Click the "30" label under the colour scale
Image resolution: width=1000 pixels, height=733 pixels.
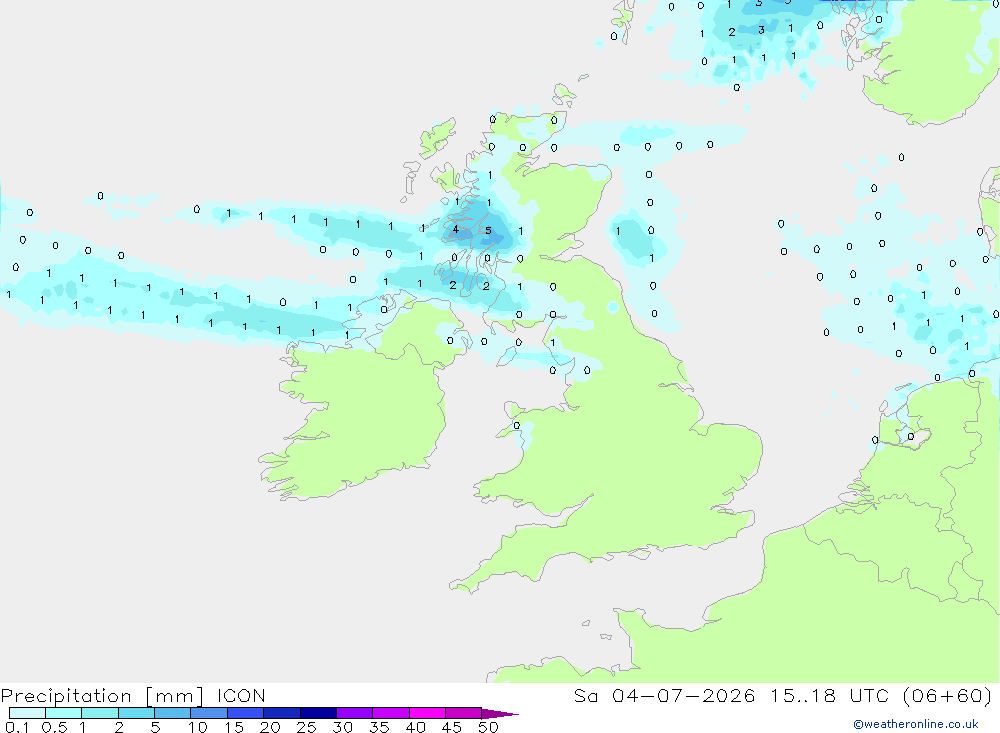click(x=342, y=727)
